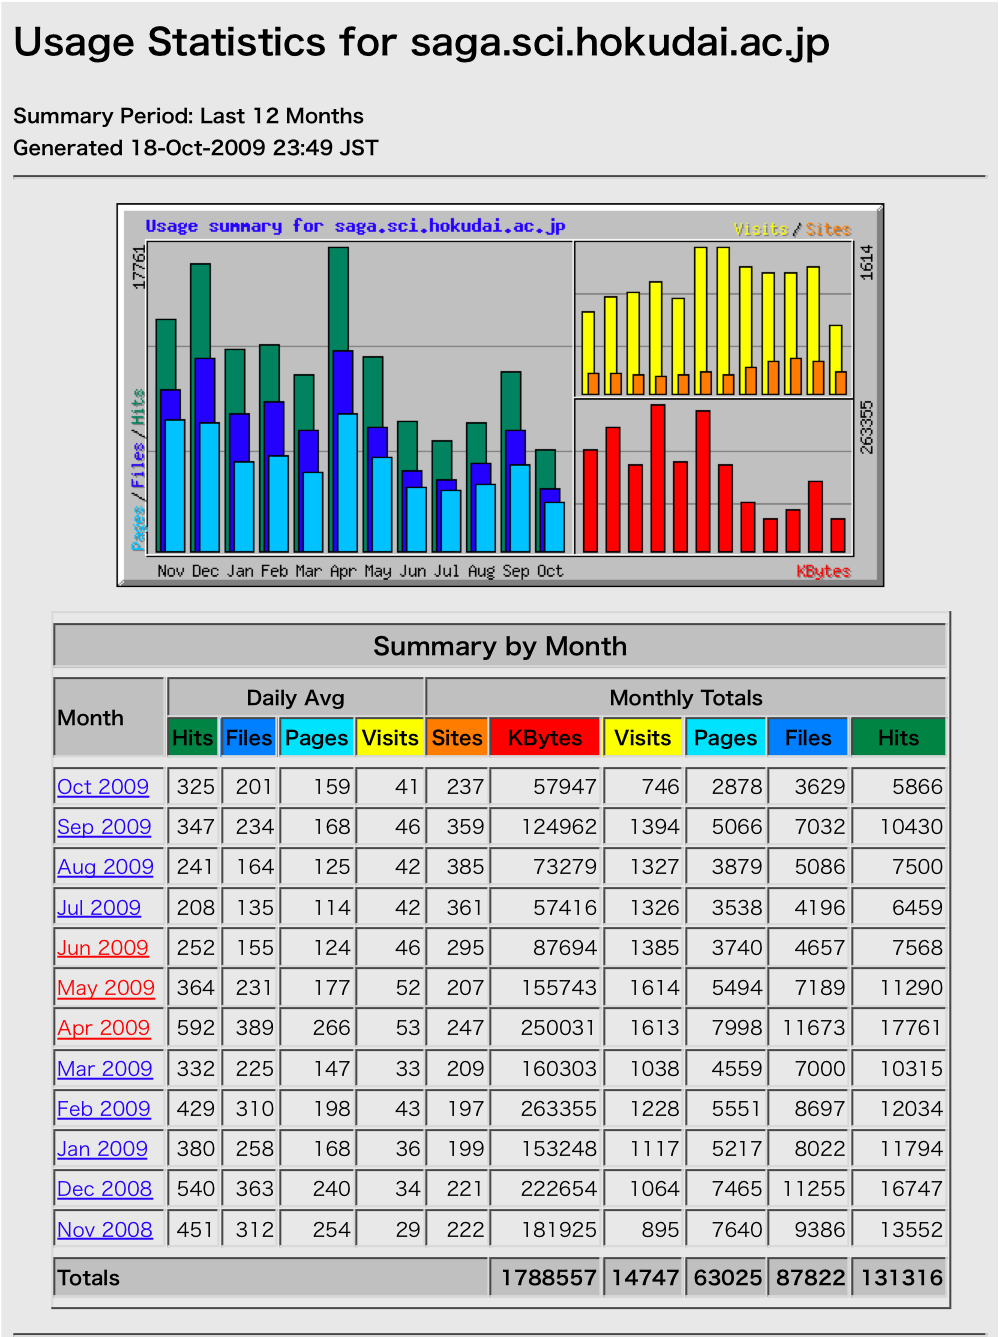Click the green Monthly Totals Hits header
999x1337 pixels.
click(898, 737)
